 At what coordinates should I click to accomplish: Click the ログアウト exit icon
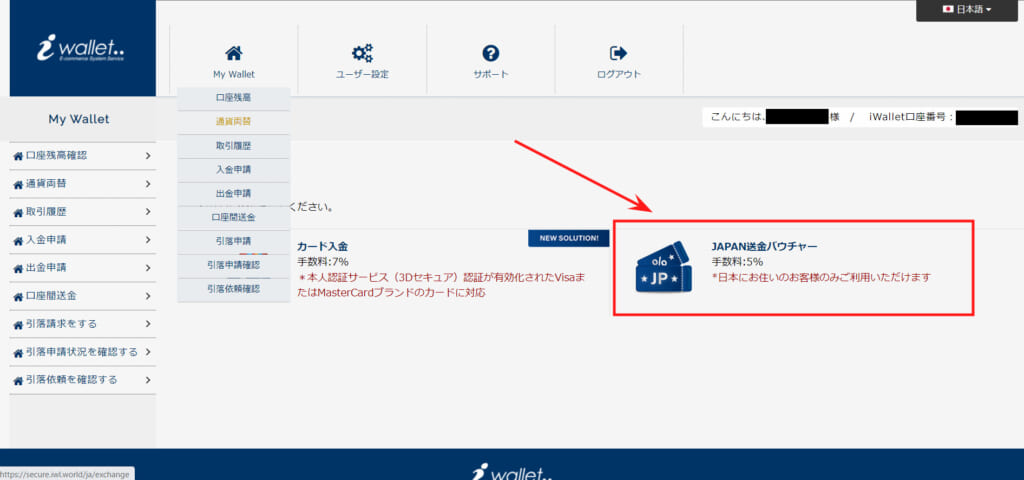[x=618, y=53]
